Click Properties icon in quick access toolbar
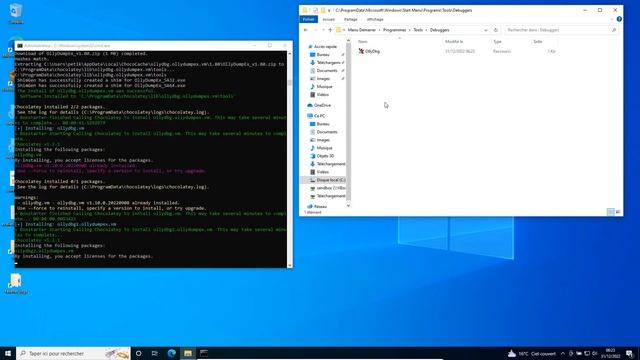640x360 pixels. (x=316, y=10)
